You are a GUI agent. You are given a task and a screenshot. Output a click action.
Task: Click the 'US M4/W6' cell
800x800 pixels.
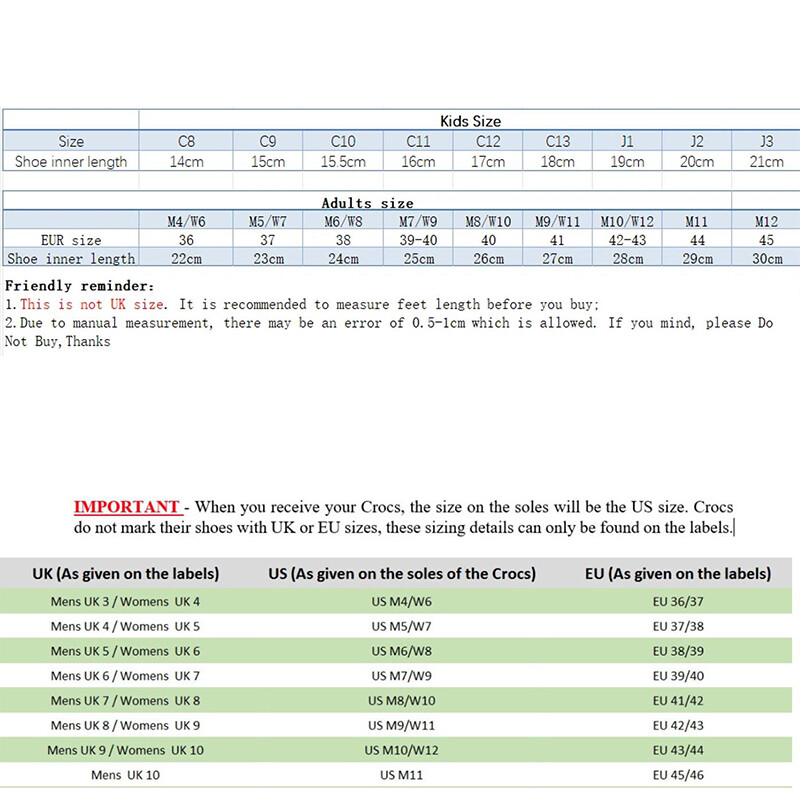402,602
